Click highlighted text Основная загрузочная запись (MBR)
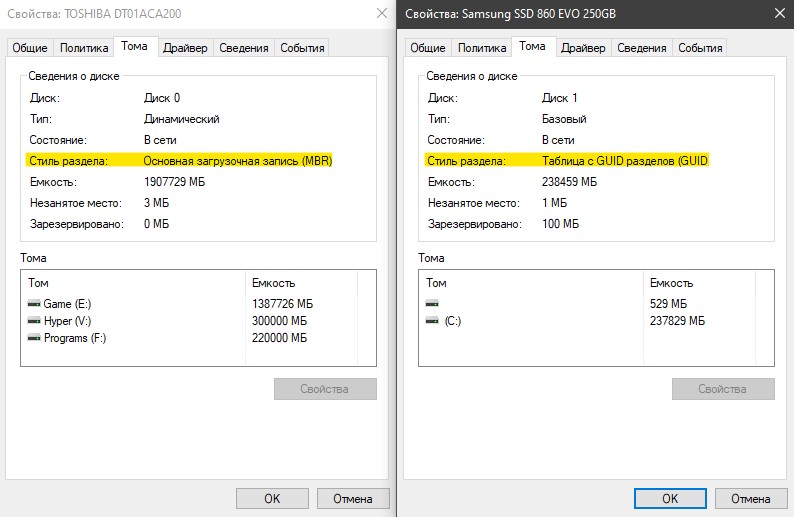 click(238, 161)
